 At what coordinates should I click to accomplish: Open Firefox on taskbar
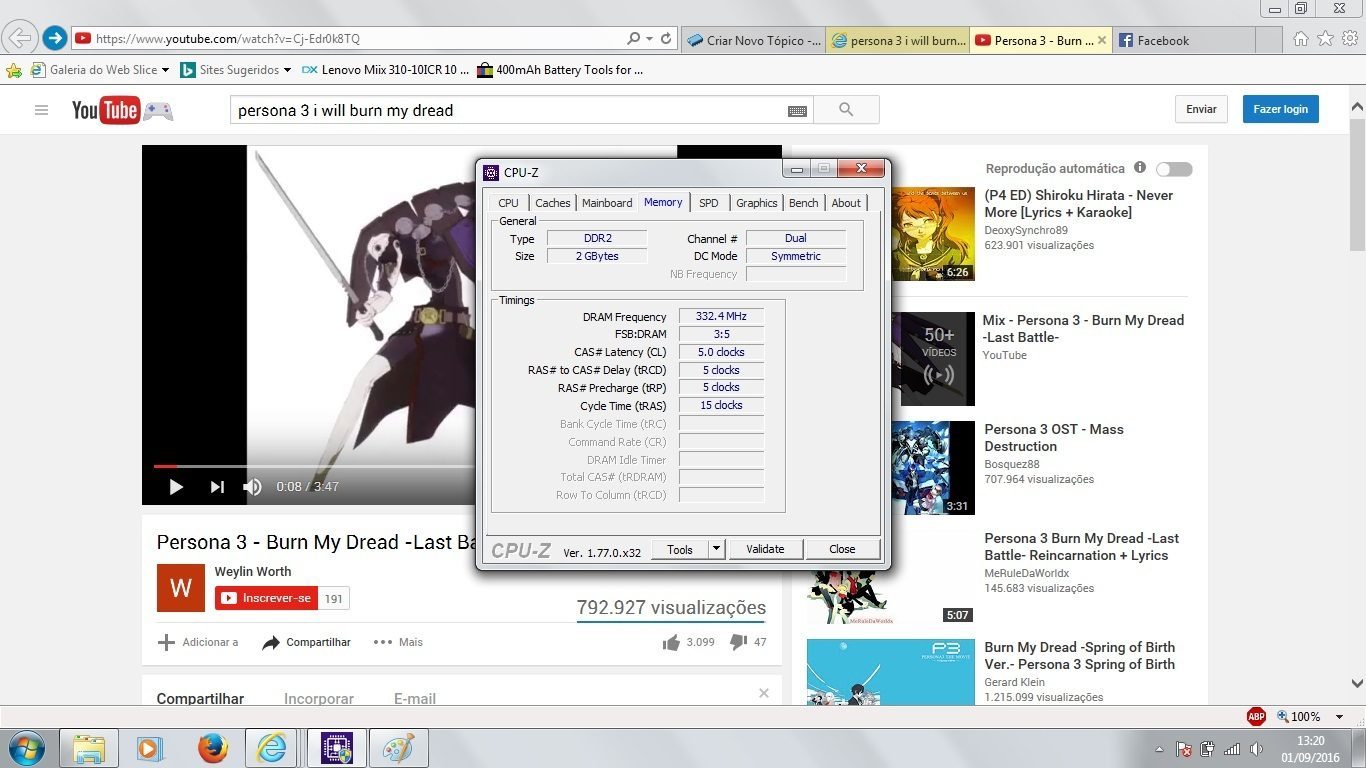tap(212, 748)
